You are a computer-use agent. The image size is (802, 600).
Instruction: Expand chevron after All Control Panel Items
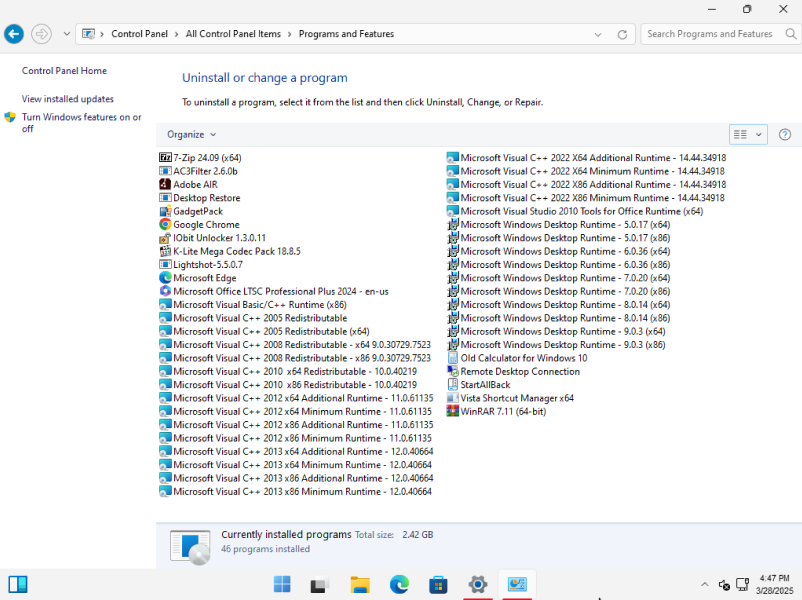(x=289, y=34)
